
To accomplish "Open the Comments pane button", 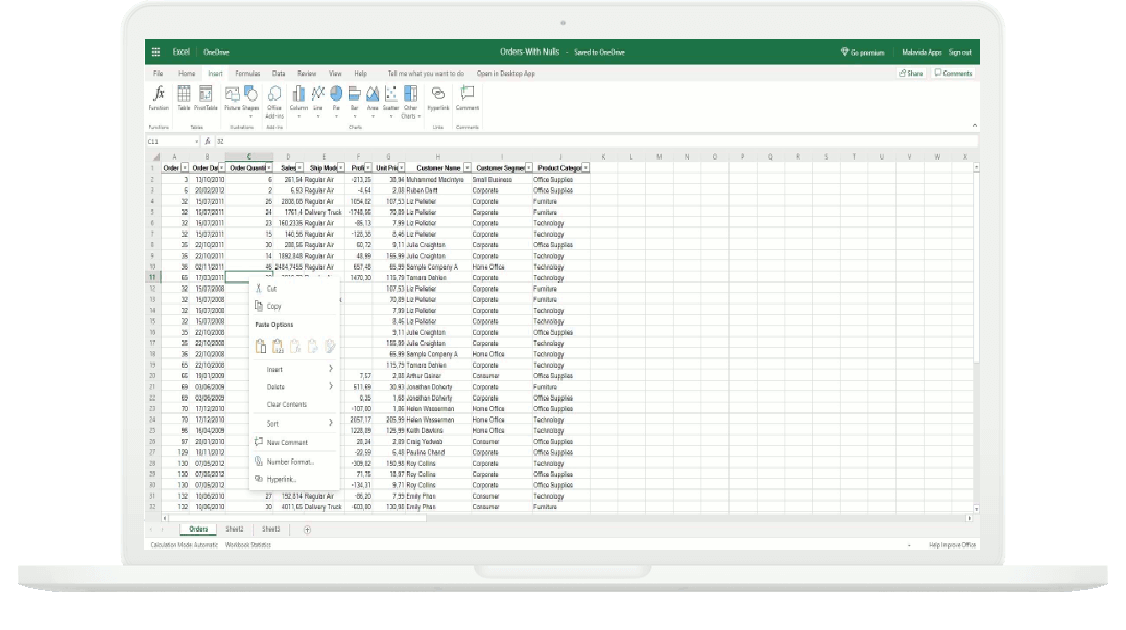I will click(x=953, y=73).
